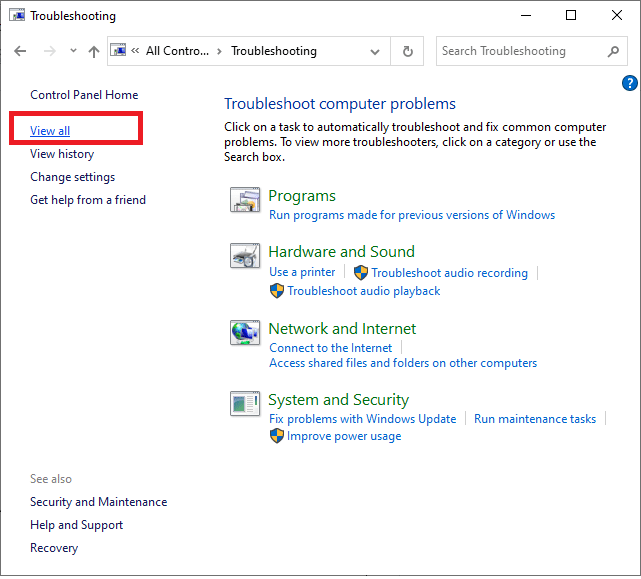Open Change settings link
This screenshot has width=641, height=579.
72,177
